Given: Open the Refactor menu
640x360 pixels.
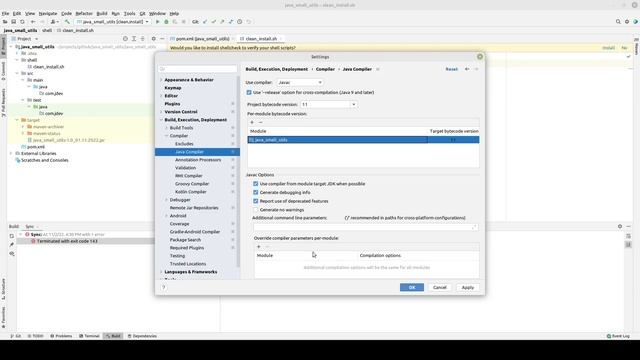Looking at the screenshot, I should tap(84, 13).
